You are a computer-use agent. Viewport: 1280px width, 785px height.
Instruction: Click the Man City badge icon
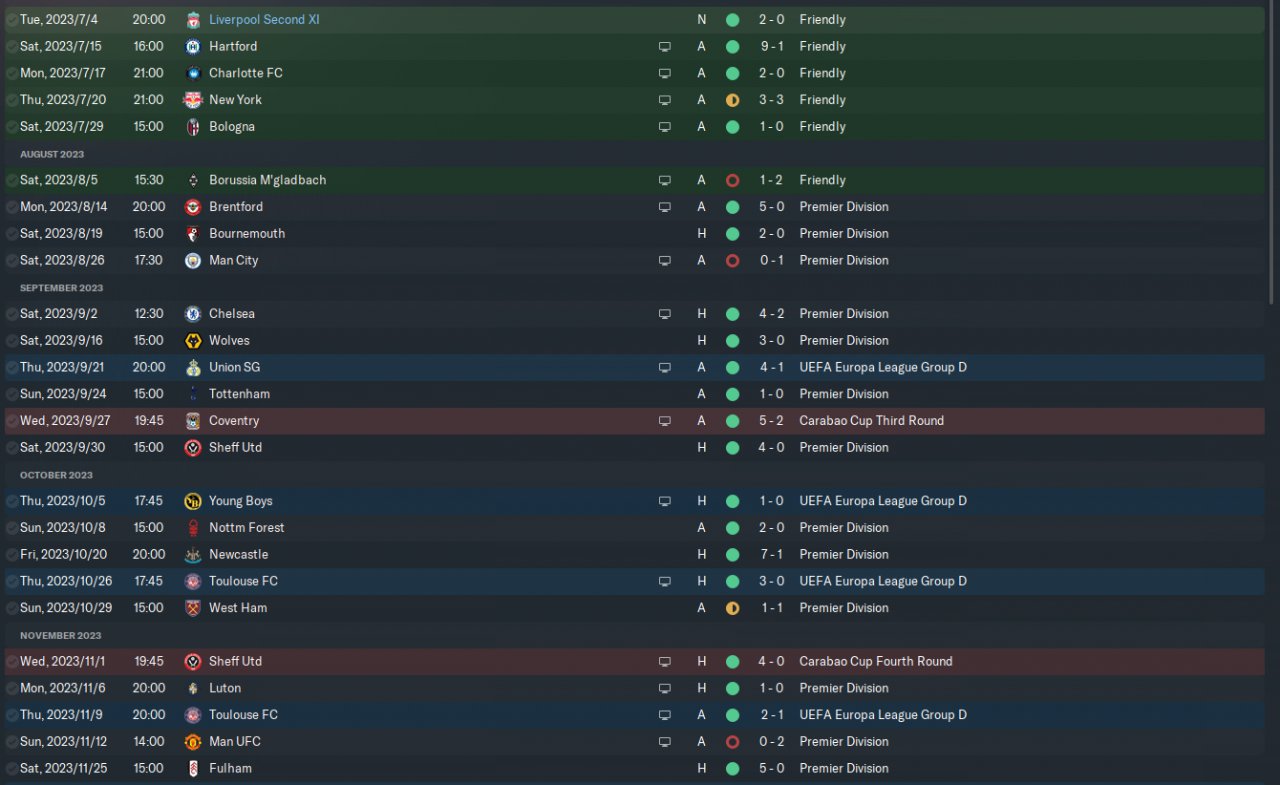coord(193,260)
